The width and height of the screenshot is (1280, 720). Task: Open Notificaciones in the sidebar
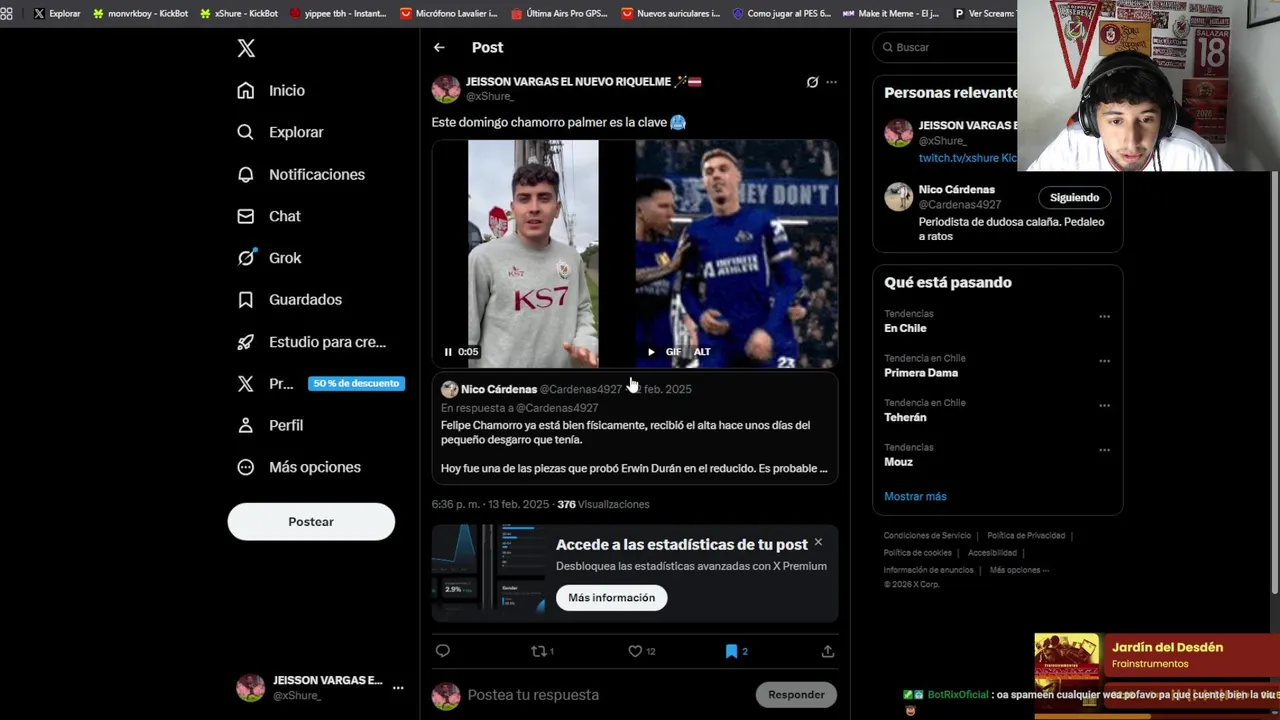pyautogui.click(x=301, y=174)
